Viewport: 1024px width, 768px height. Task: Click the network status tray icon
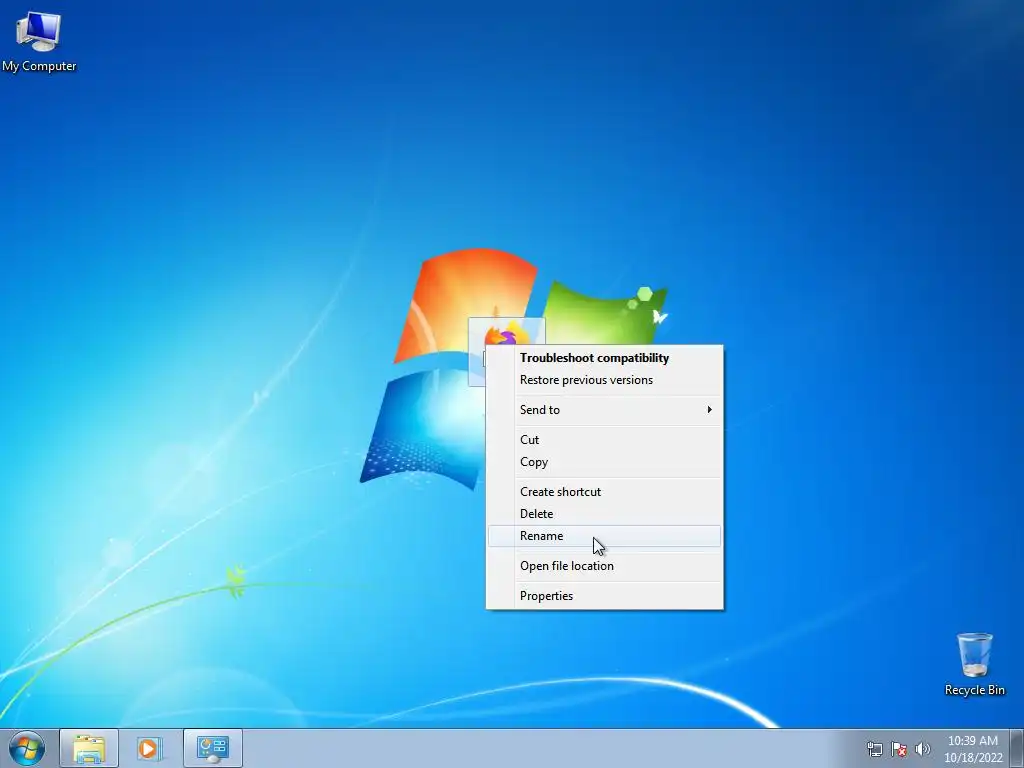(874, 749)
